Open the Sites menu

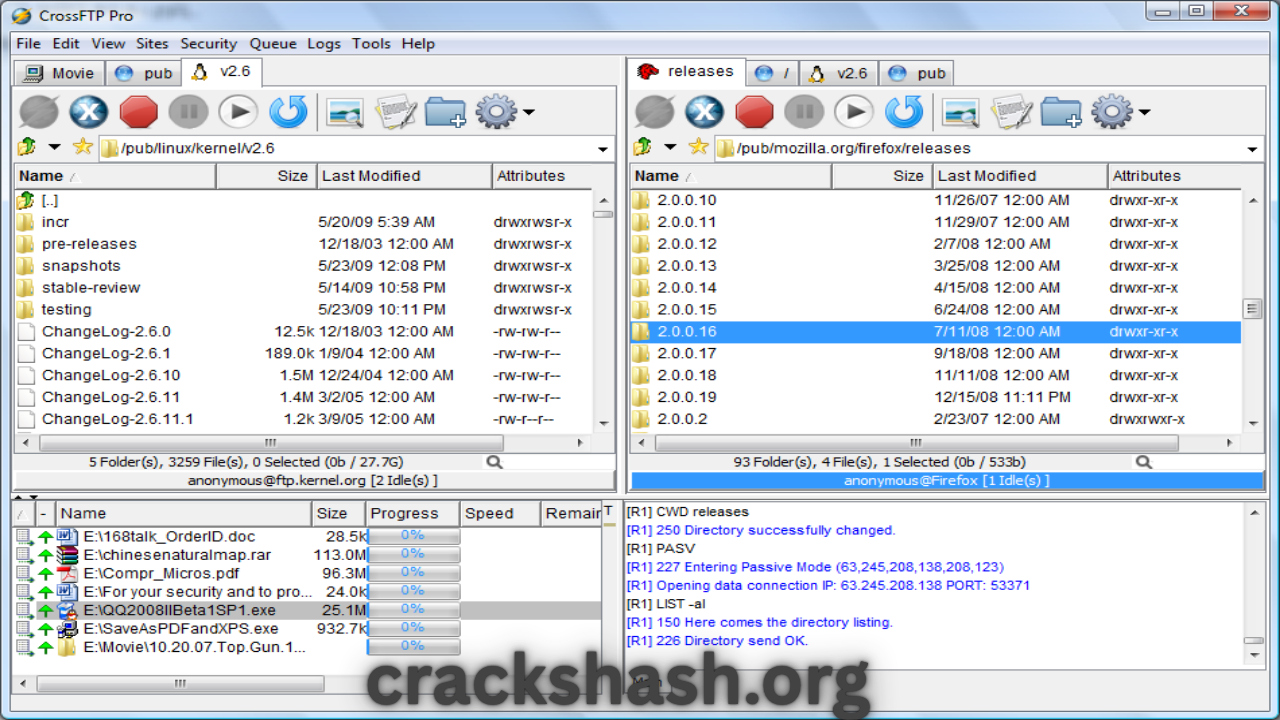(x=152, y=43)
